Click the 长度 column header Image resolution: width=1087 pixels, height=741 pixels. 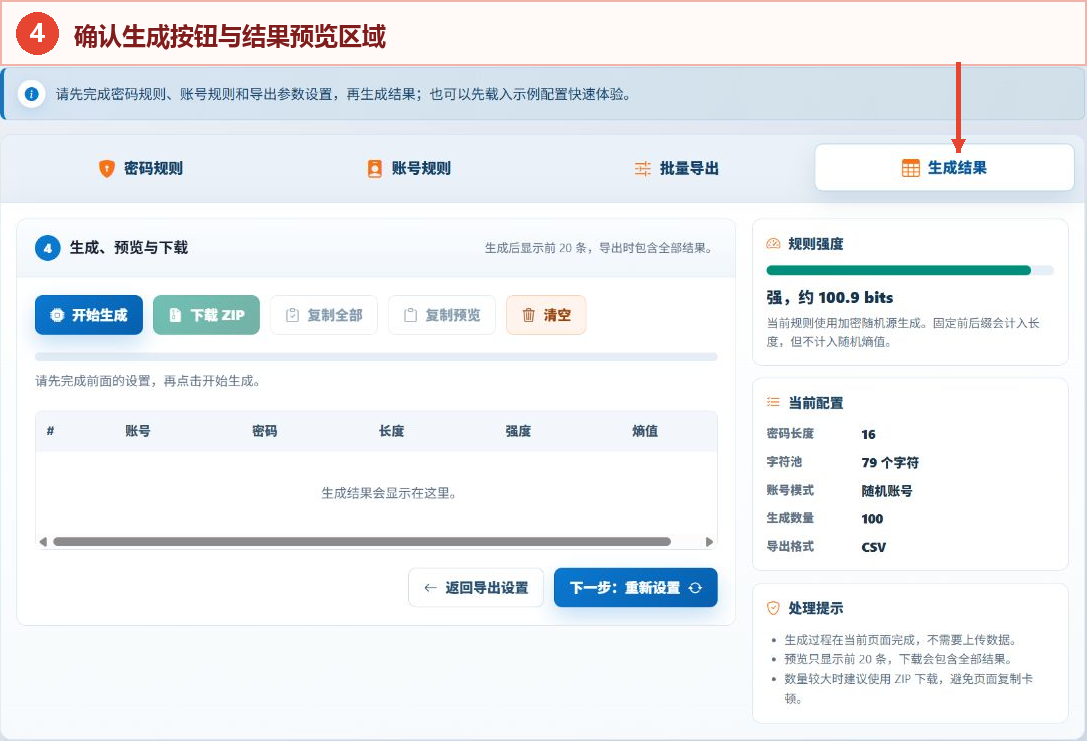391,431
